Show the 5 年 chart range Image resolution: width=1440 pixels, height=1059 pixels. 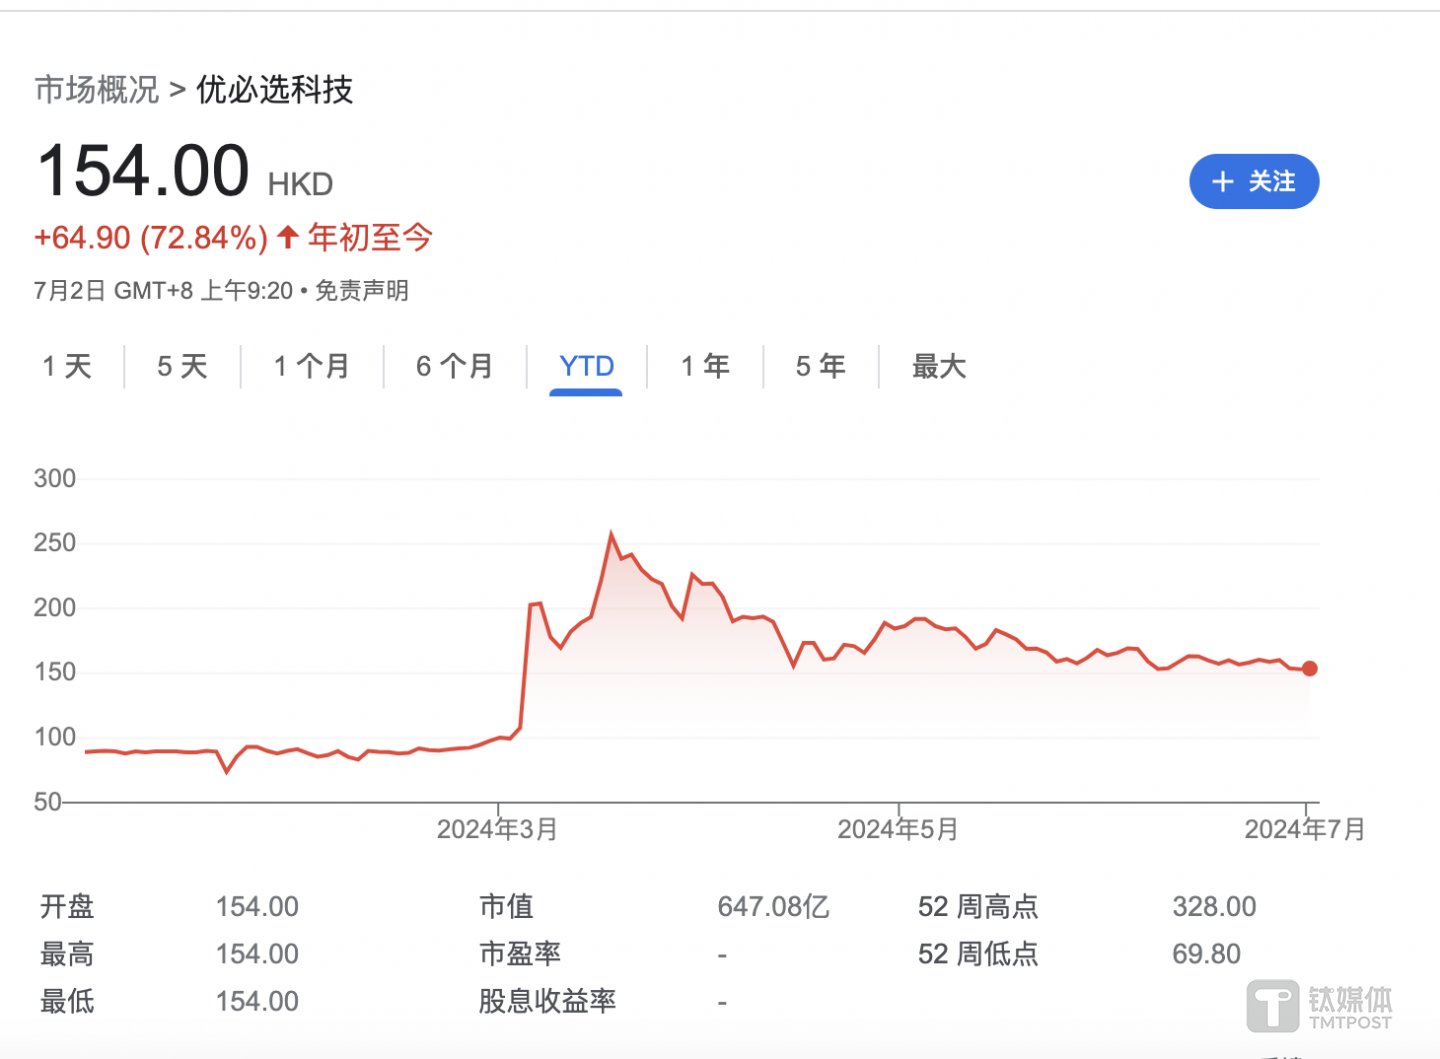tap(820, 366)
